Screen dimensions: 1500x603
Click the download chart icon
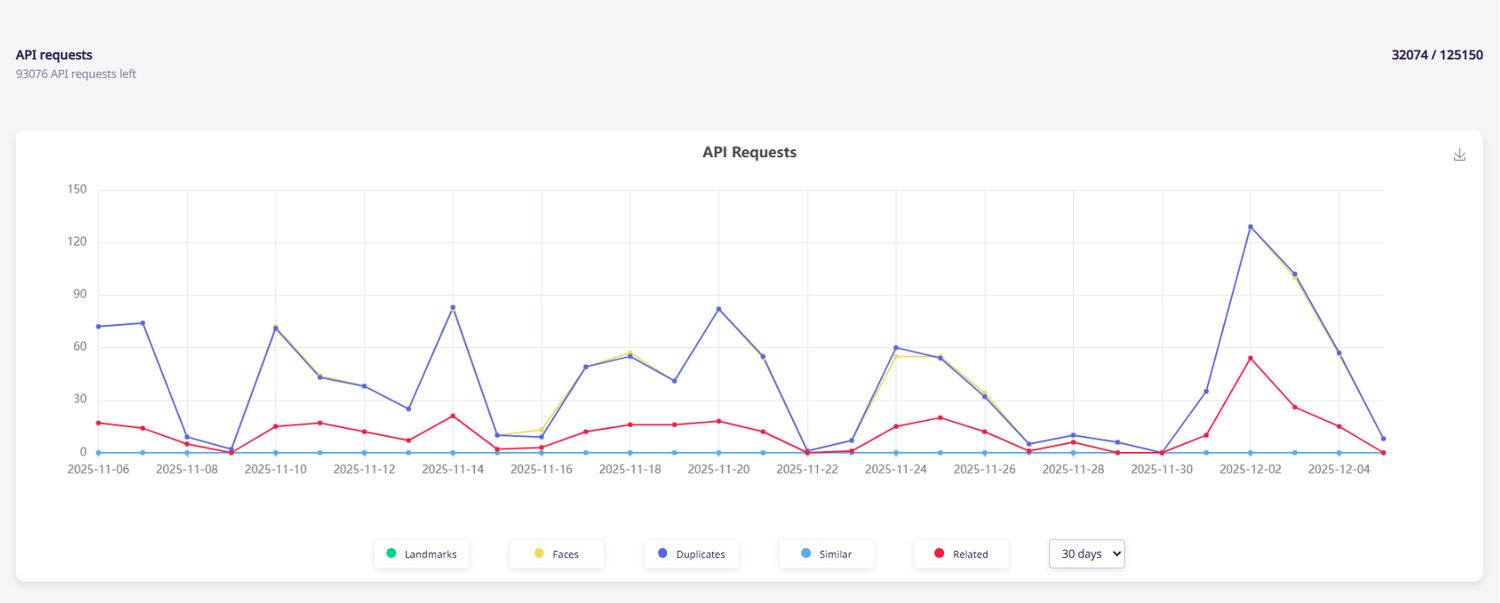tap(1459, 155)
